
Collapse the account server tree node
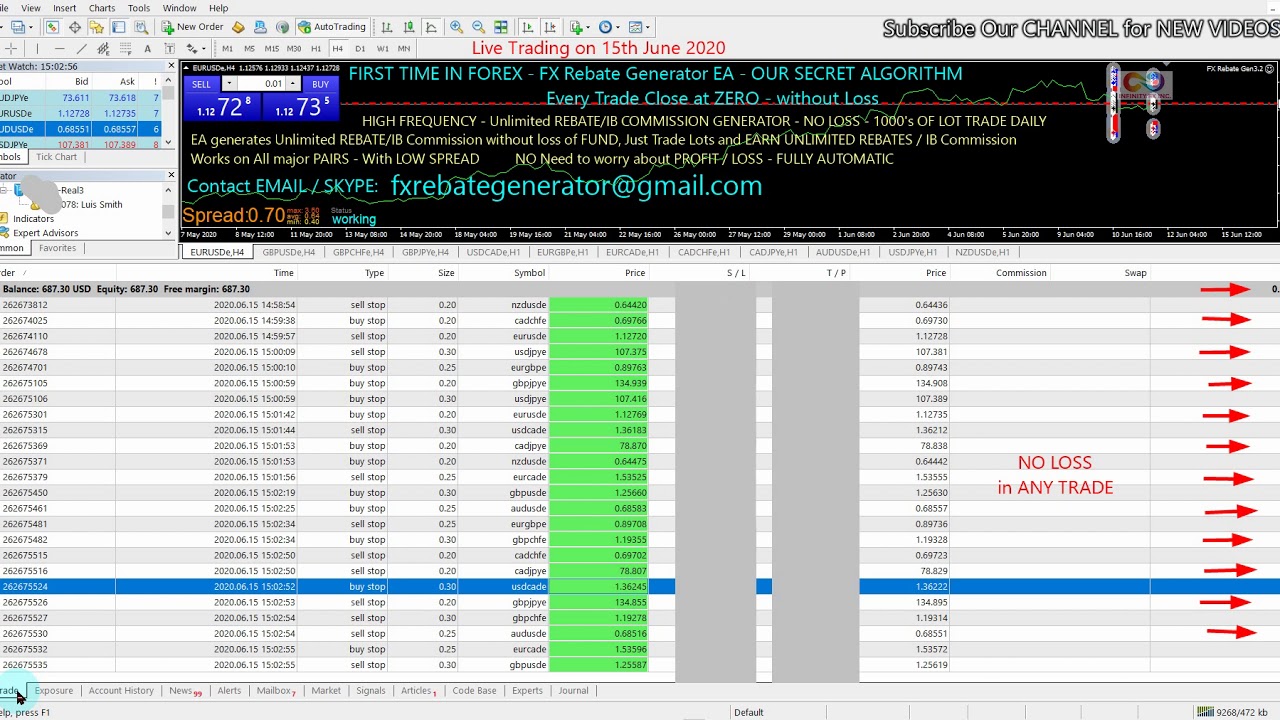pos(5,190)
